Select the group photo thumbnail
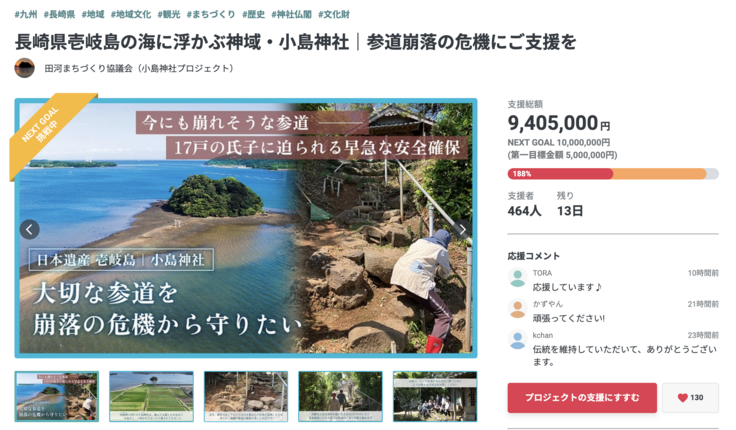 tap(435, 397)
